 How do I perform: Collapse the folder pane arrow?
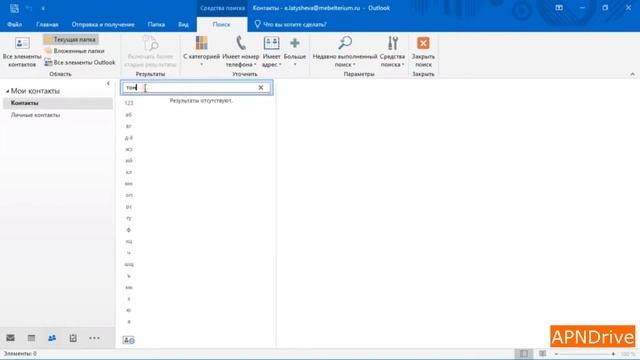108,83
